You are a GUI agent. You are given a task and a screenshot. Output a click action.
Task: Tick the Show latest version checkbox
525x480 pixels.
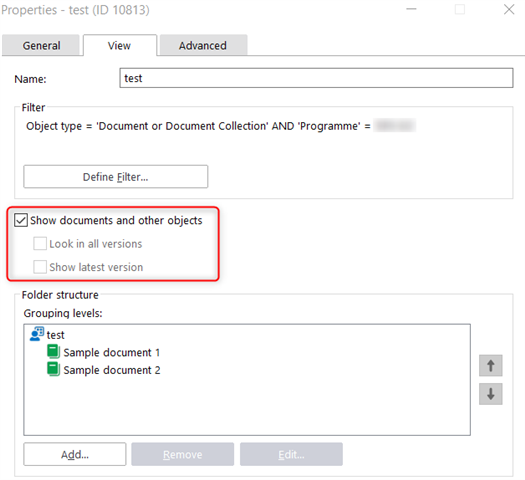pos(40,267)
